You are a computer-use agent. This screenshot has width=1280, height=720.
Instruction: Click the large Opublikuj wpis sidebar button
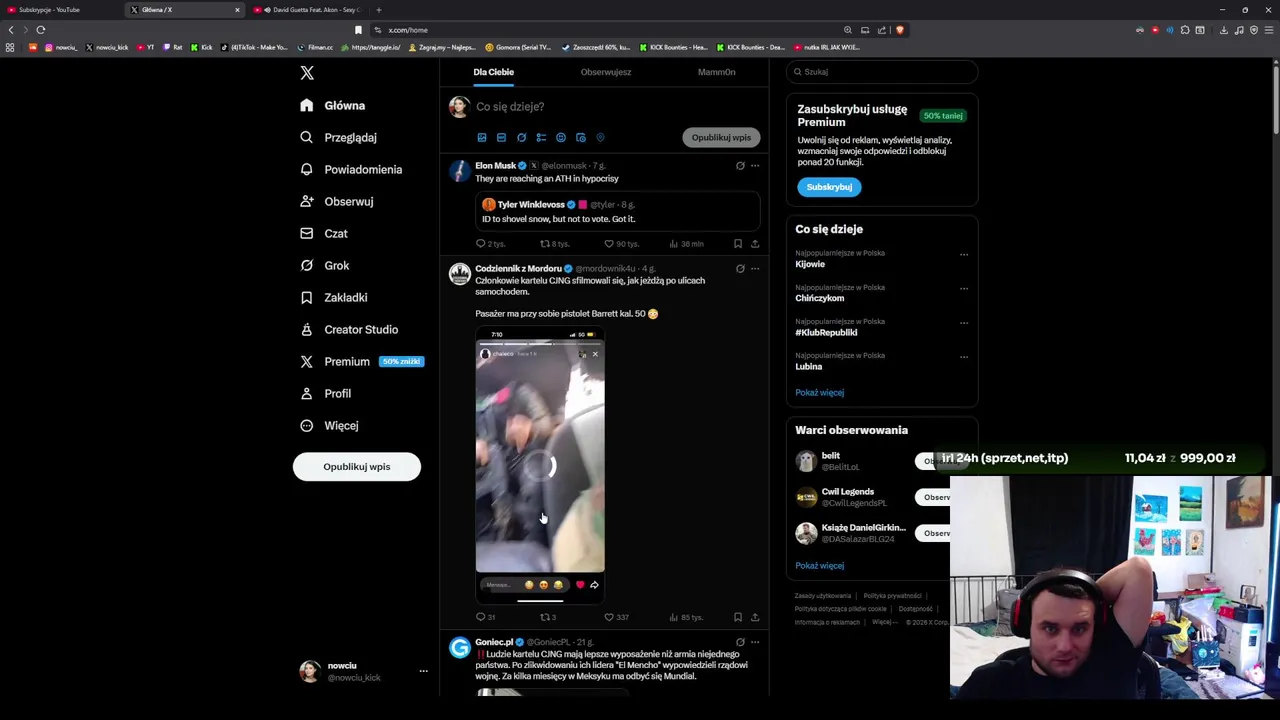coord(357,467)
